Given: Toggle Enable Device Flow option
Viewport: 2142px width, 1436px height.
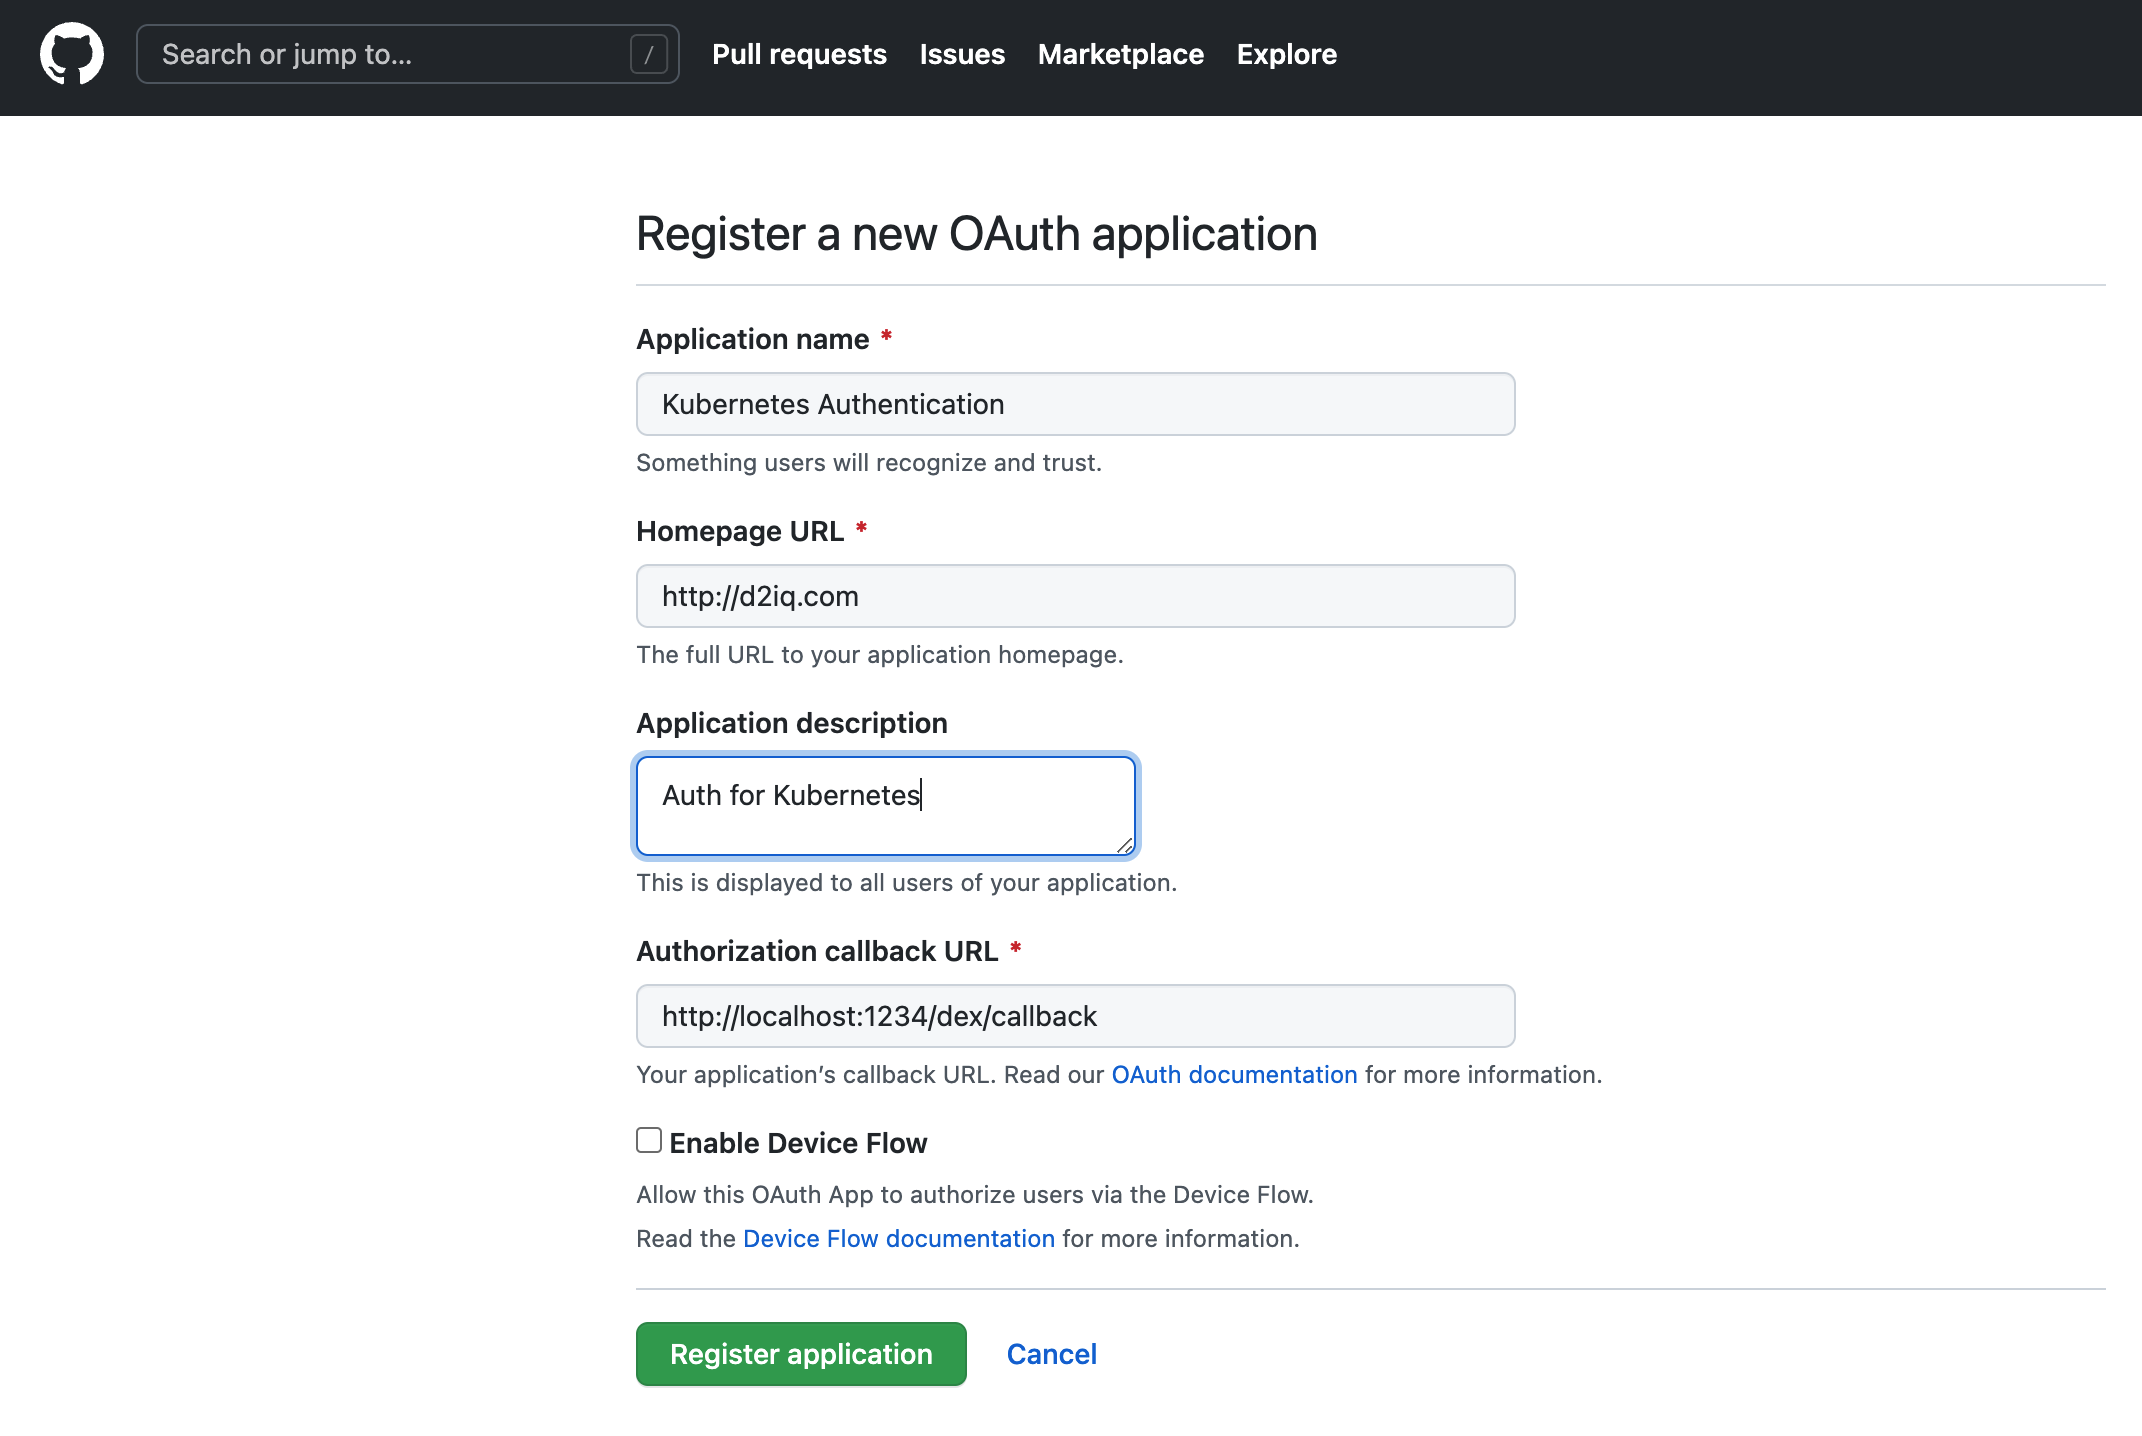Looking at the screenshot, I should (649, 1141).
